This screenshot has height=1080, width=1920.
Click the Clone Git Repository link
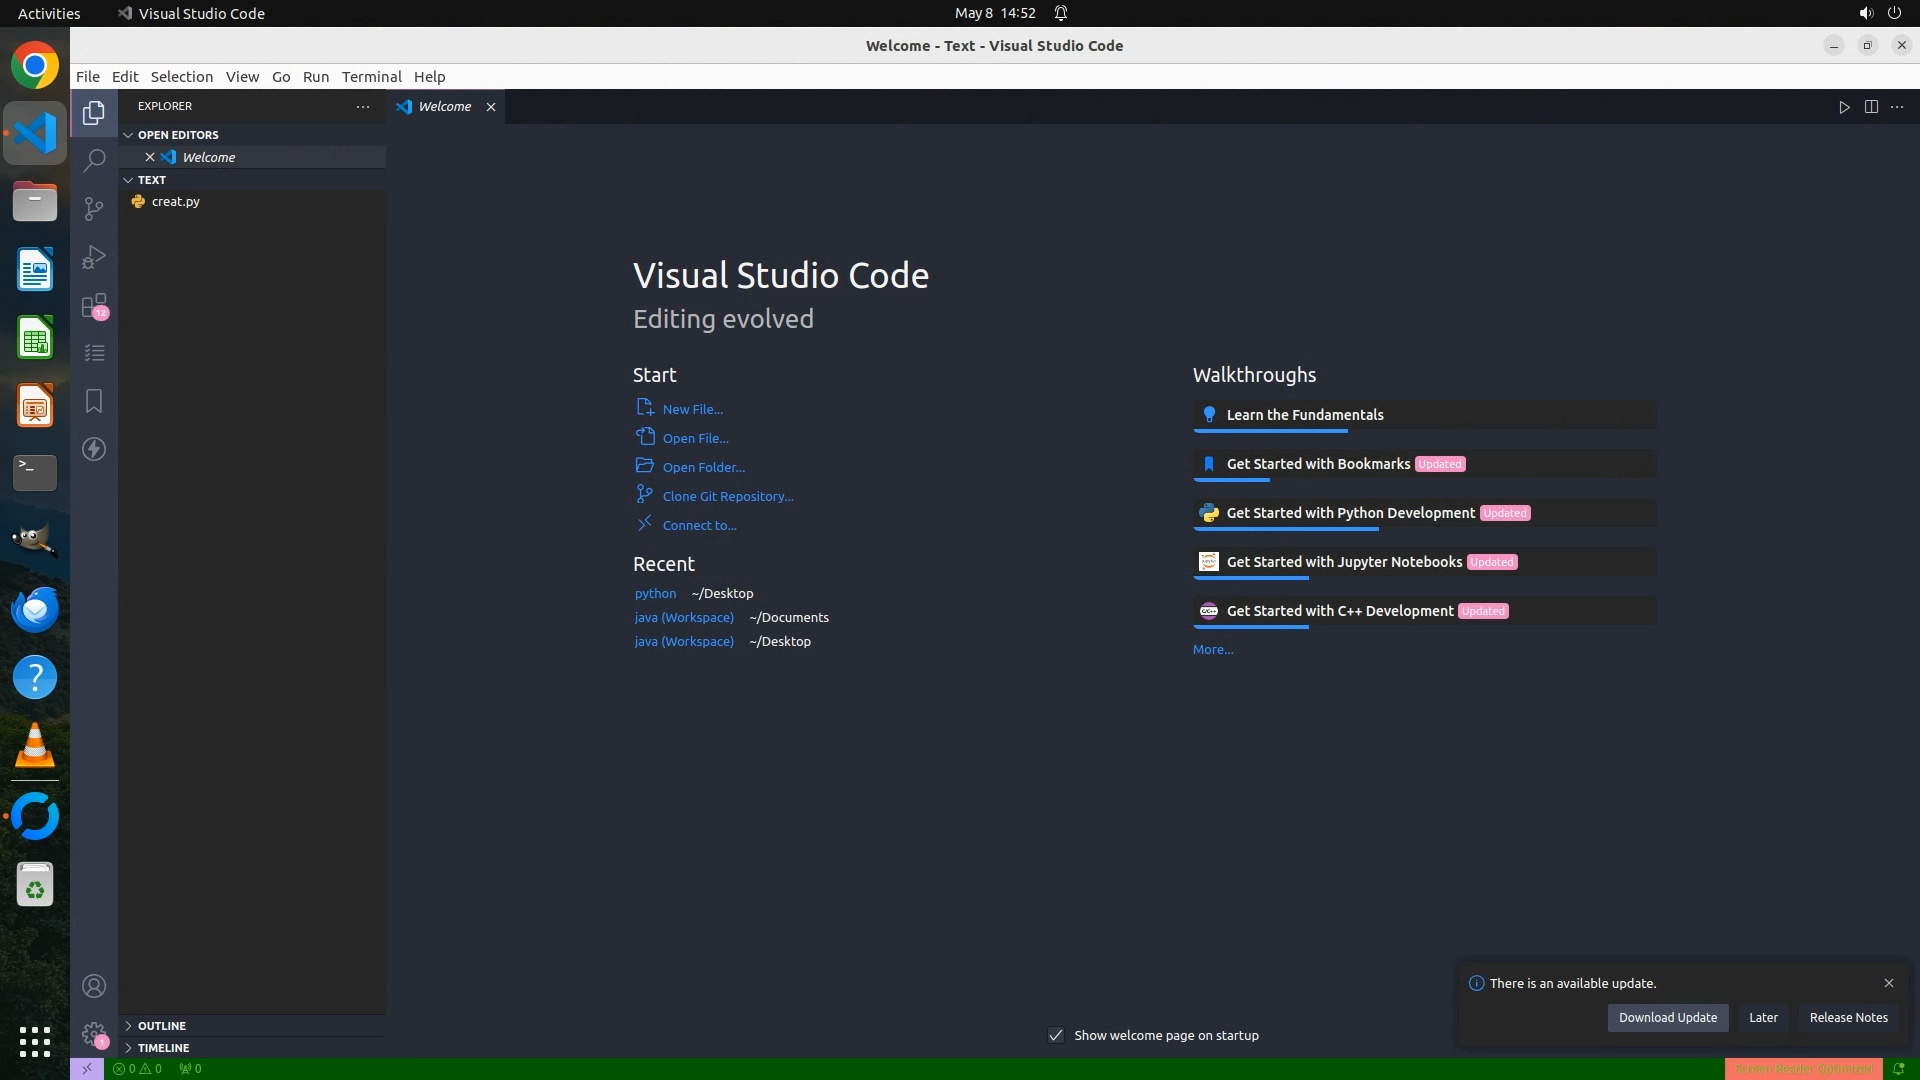click(x=727, y=496)
